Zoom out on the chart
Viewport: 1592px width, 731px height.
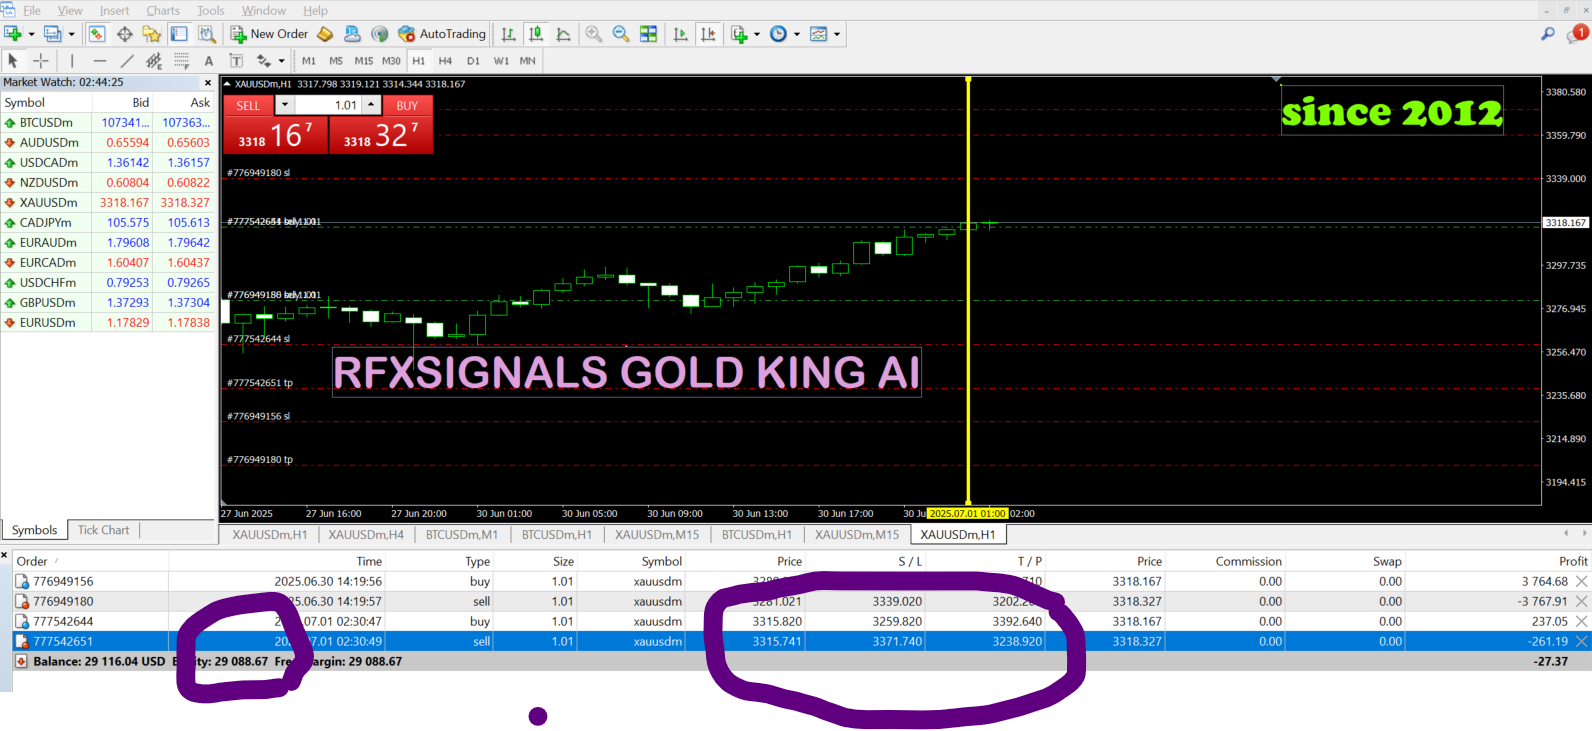click(x=621, y=34)
